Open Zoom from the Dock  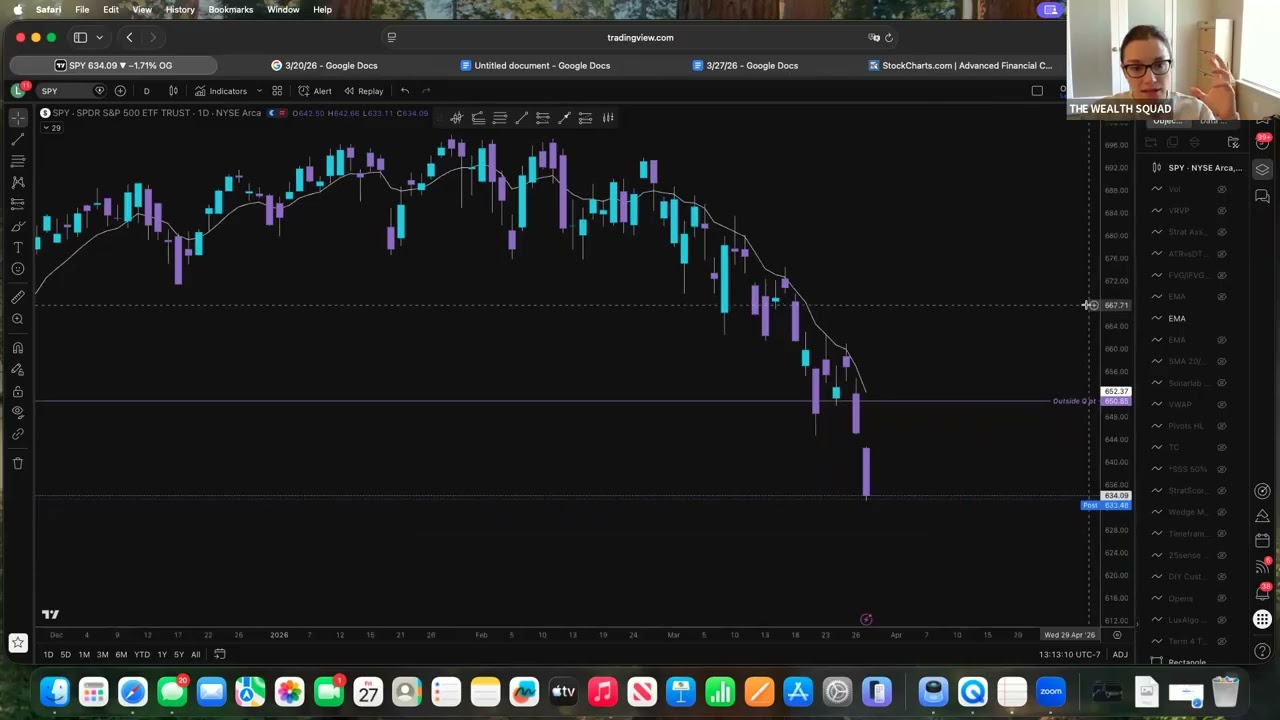[1050, 691]
